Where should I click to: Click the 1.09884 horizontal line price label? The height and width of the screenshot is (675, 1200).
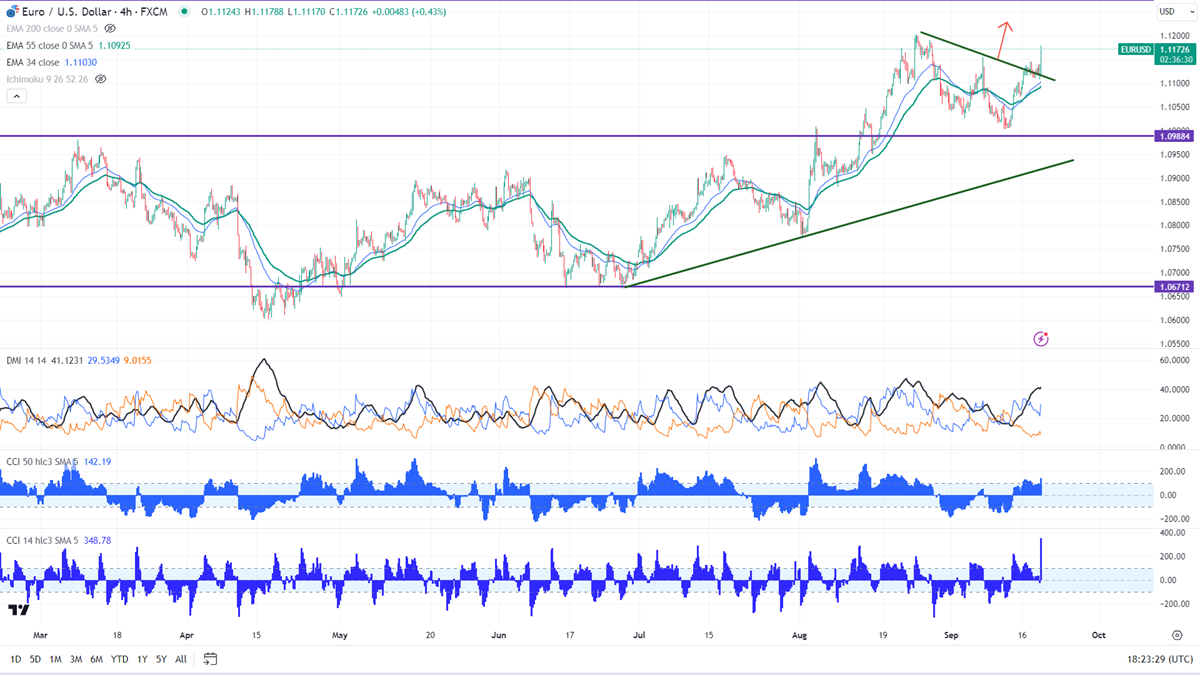tap(1174, 135)
